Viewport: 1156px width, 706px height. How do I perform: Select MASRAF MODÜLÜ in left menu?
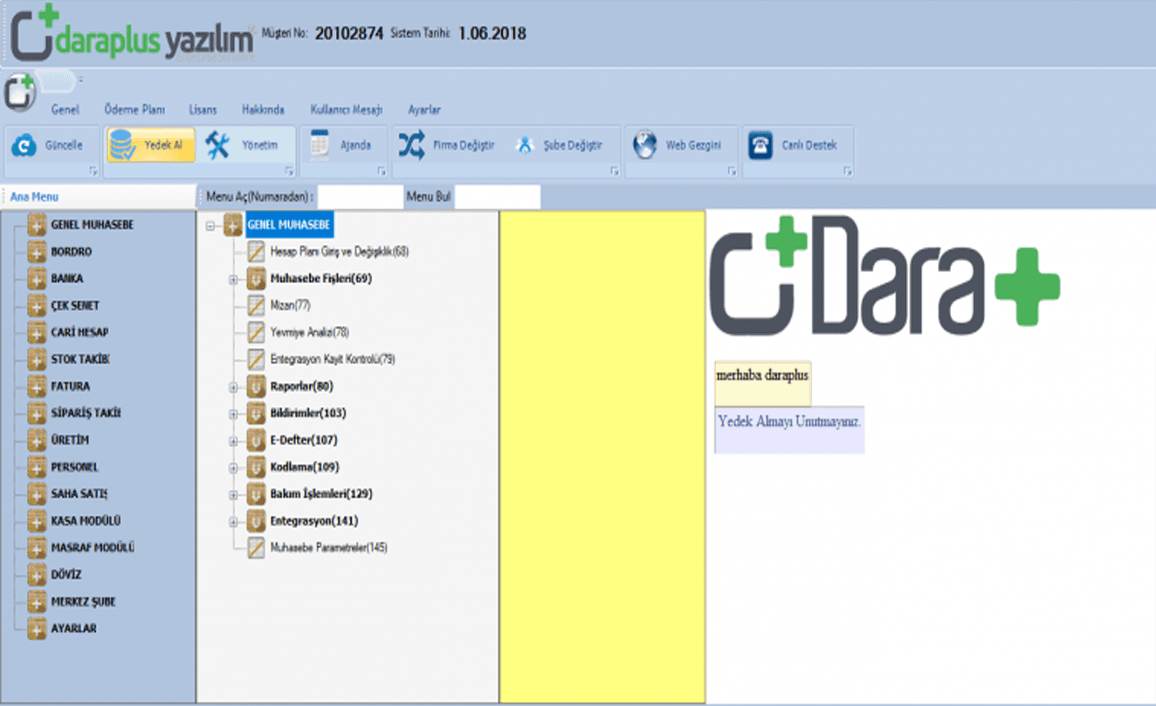[92, 548]
